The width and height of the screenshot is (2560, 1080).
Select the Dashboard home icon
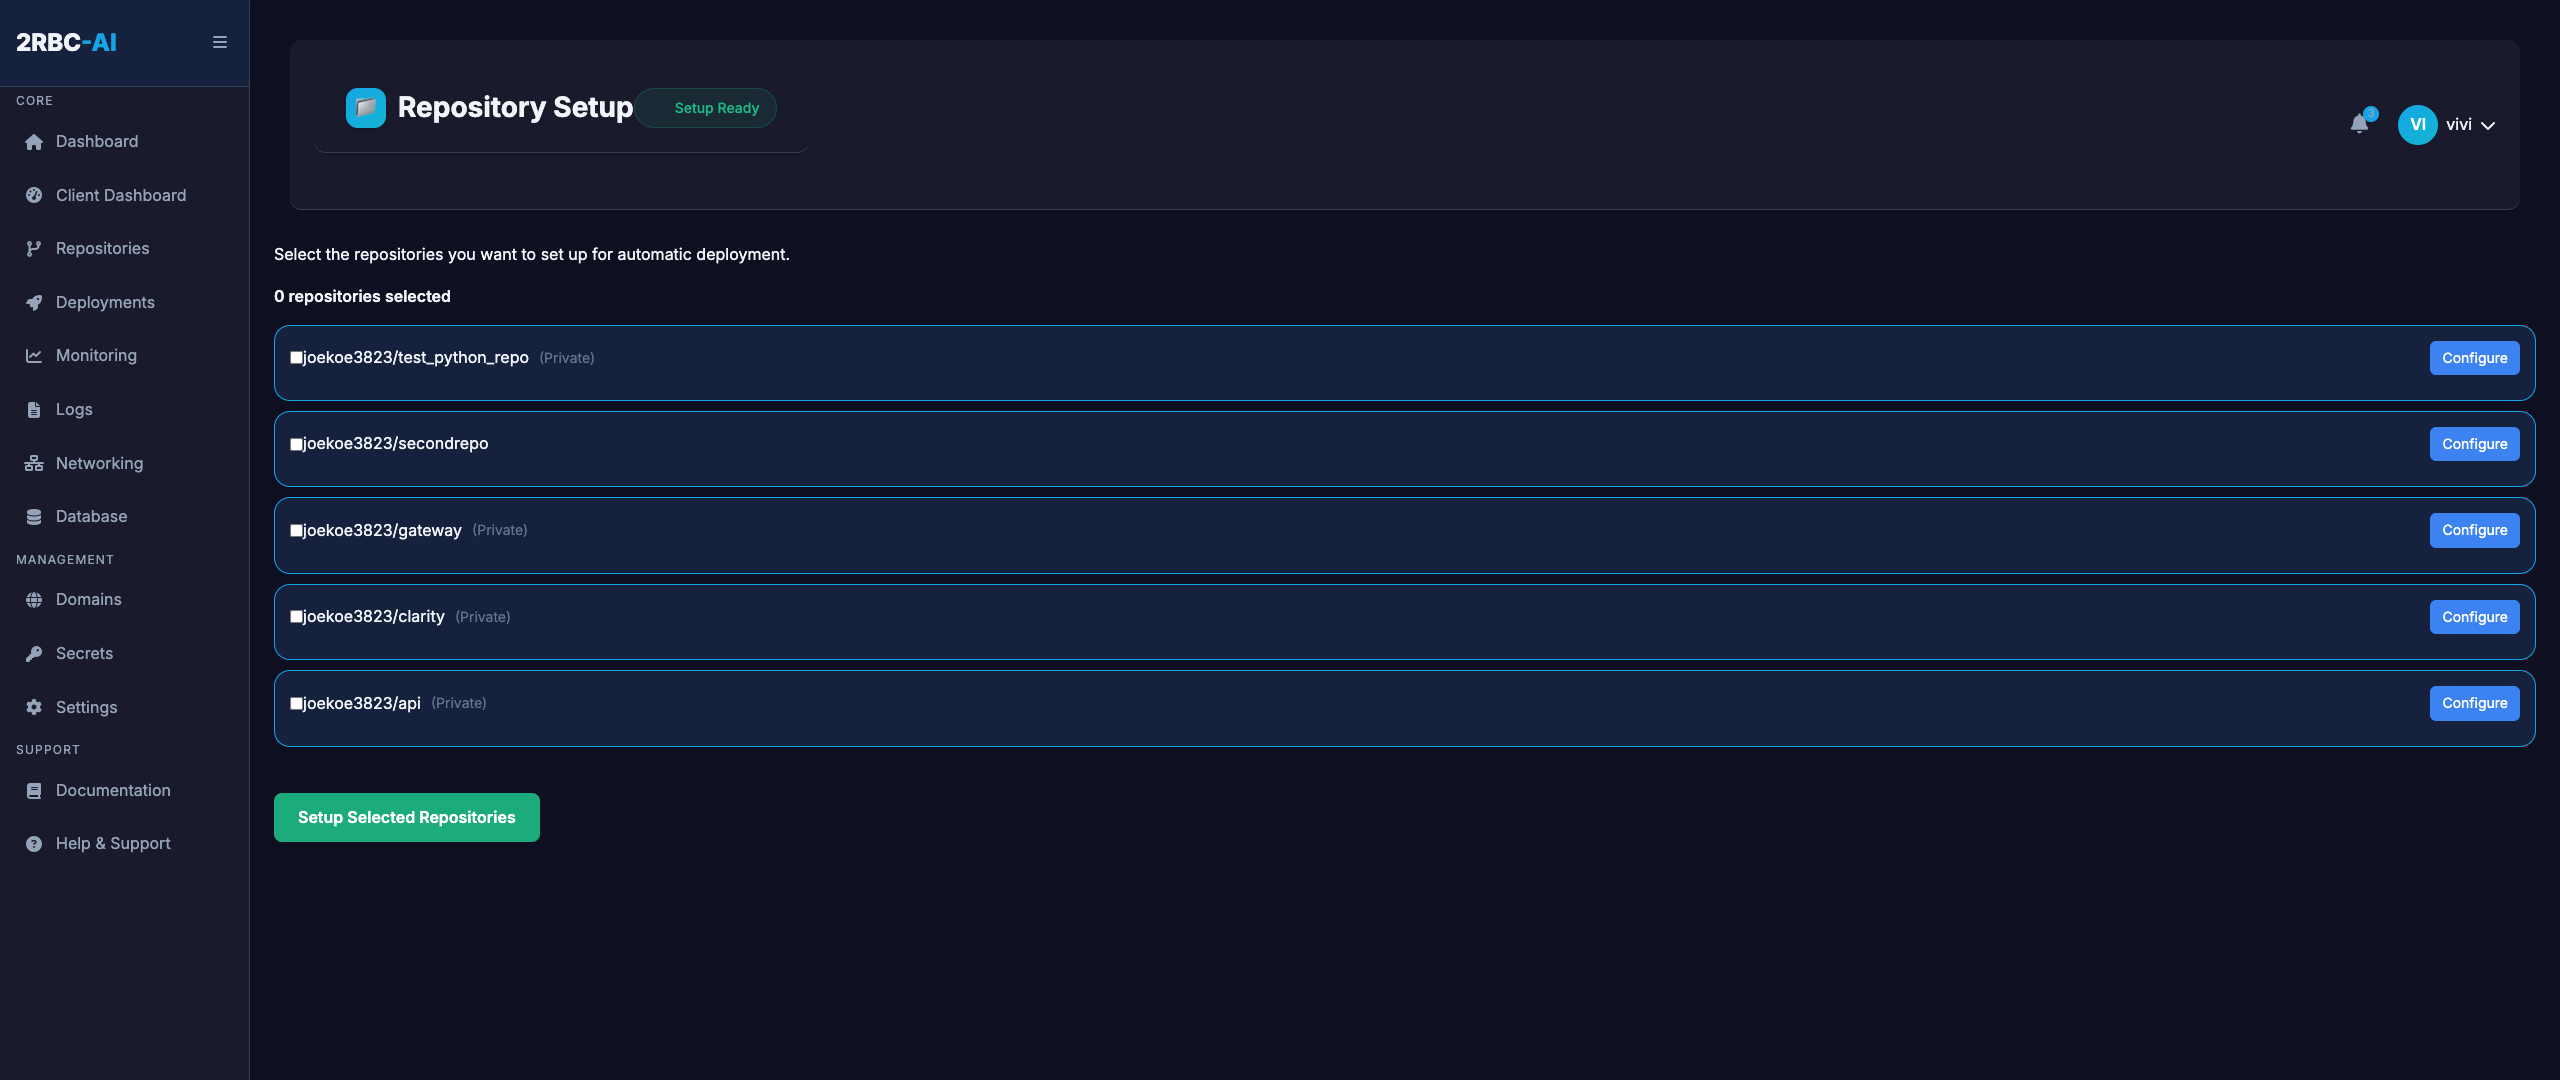(x=33, y=141)
